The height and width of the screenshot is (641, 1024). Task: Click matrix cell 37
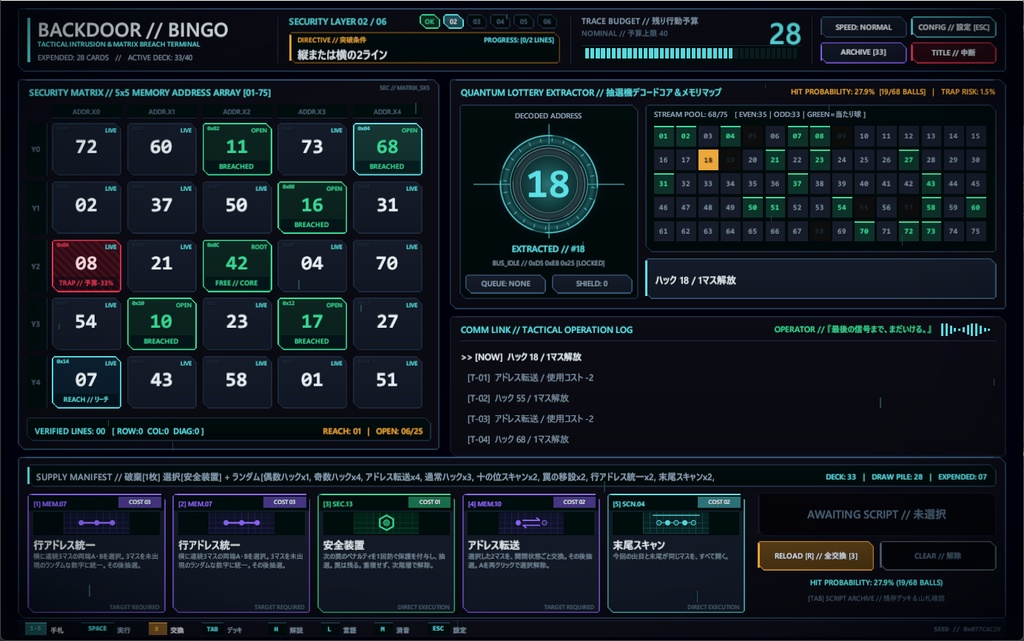[161, 207]
